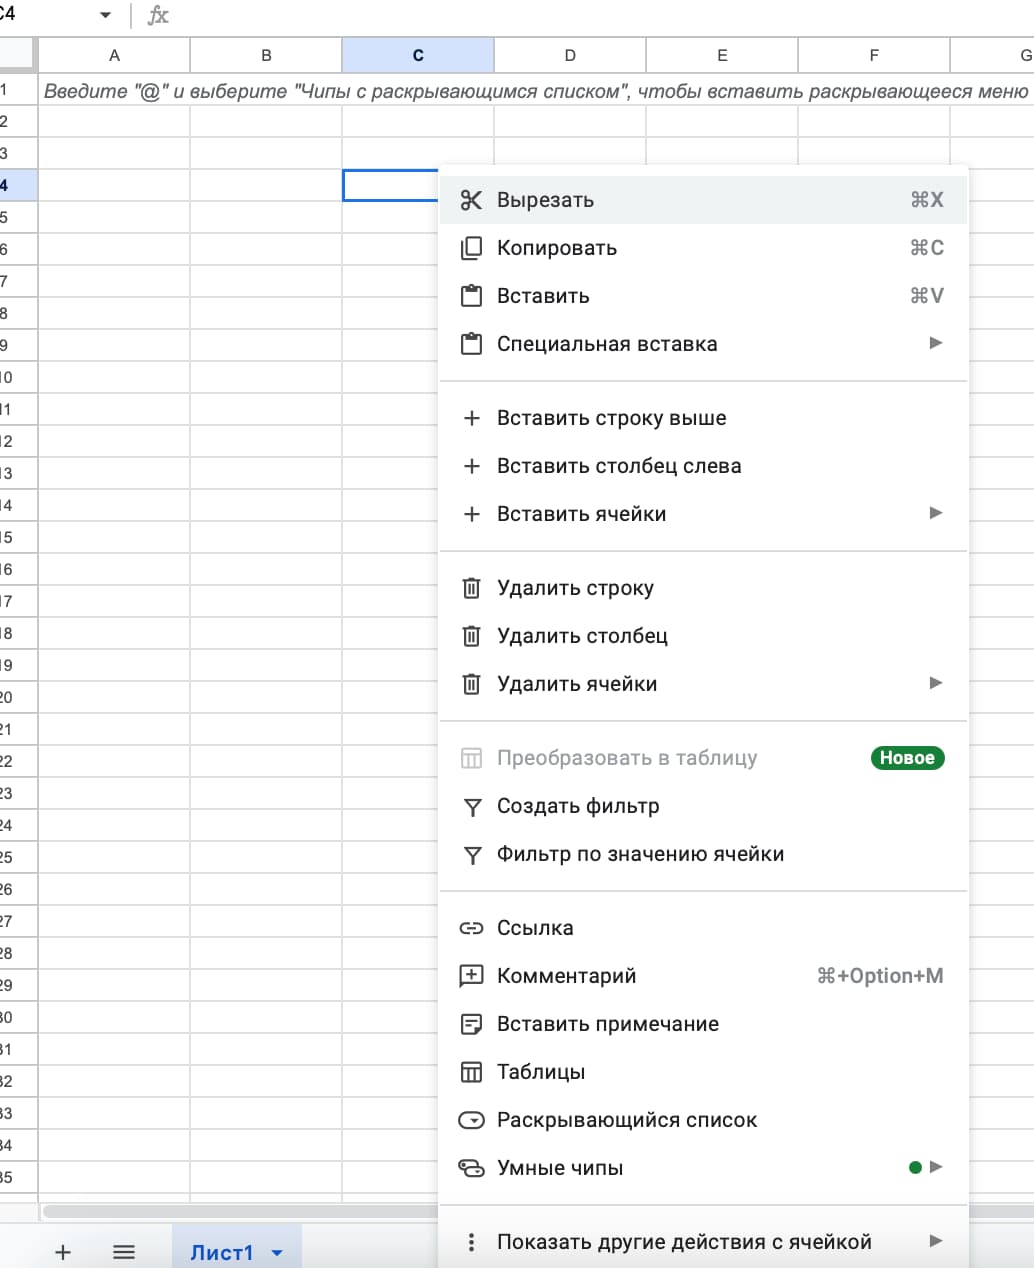
Task: Click the scissors icon next to Вырезать
Action: [471, 200]
